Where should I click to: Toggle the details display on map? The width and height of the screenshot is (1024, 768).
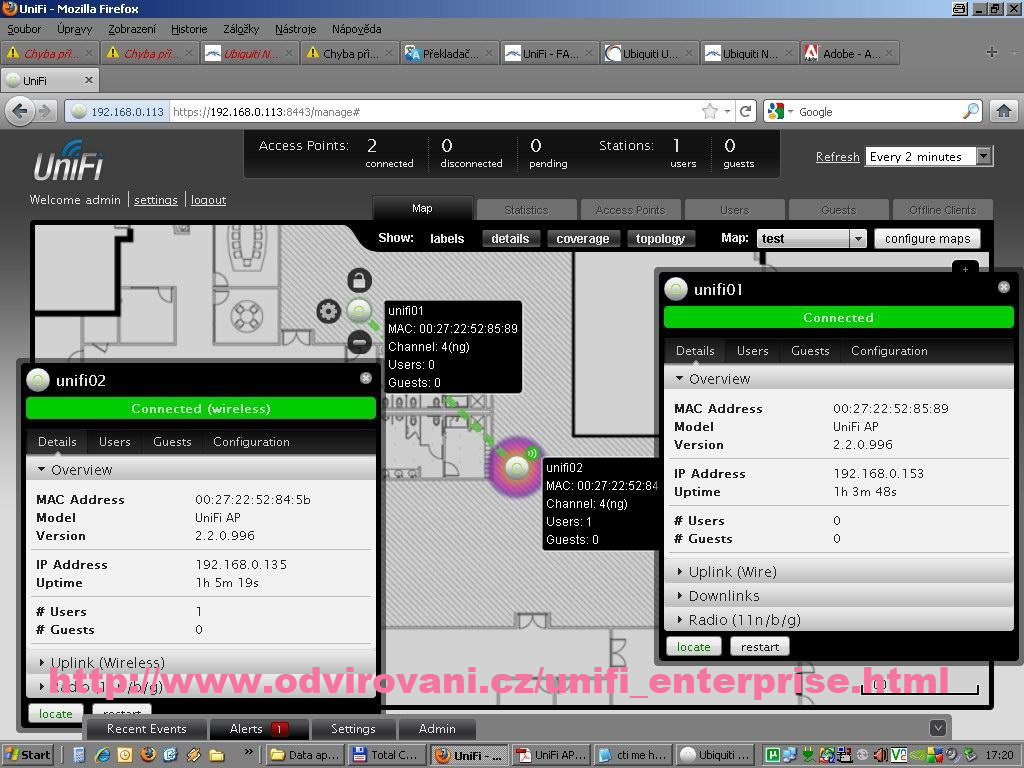pyautogui.click(x=510, y=239)
